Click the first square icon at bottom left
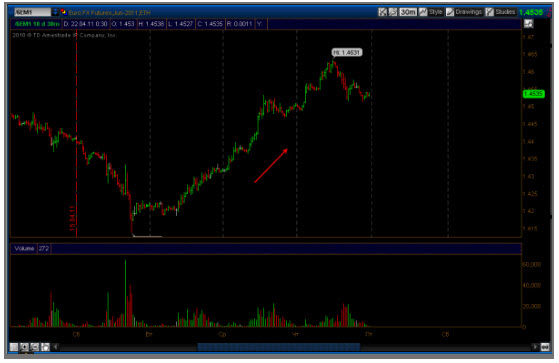Viewport: 559px width, 363px height. 14,347
